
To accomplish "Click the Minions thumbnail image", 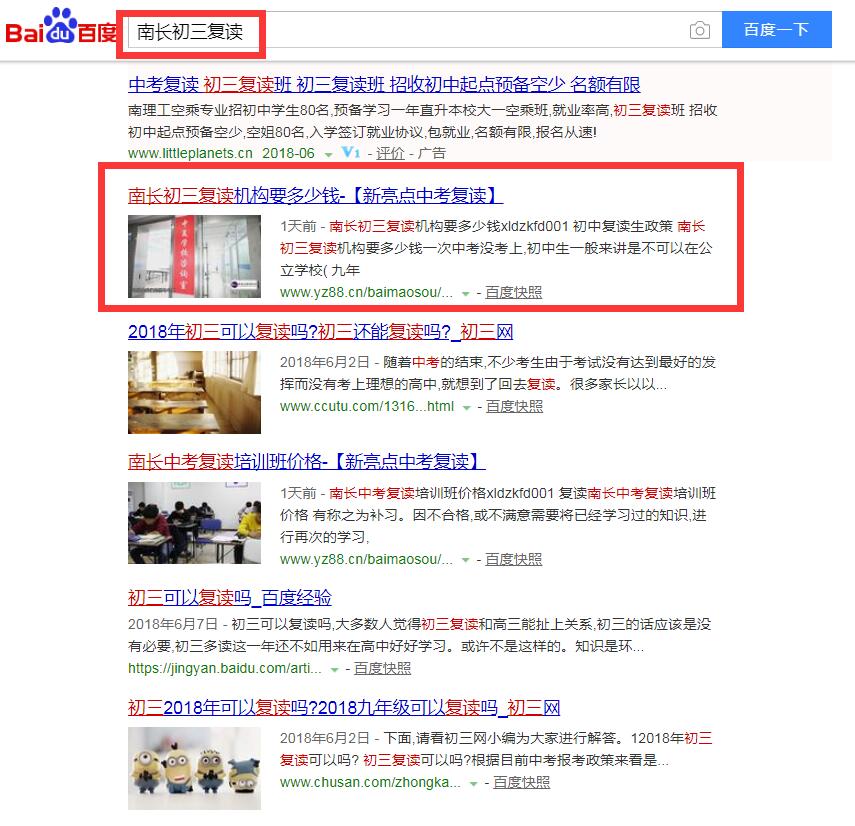I will (x=194, y=768).
